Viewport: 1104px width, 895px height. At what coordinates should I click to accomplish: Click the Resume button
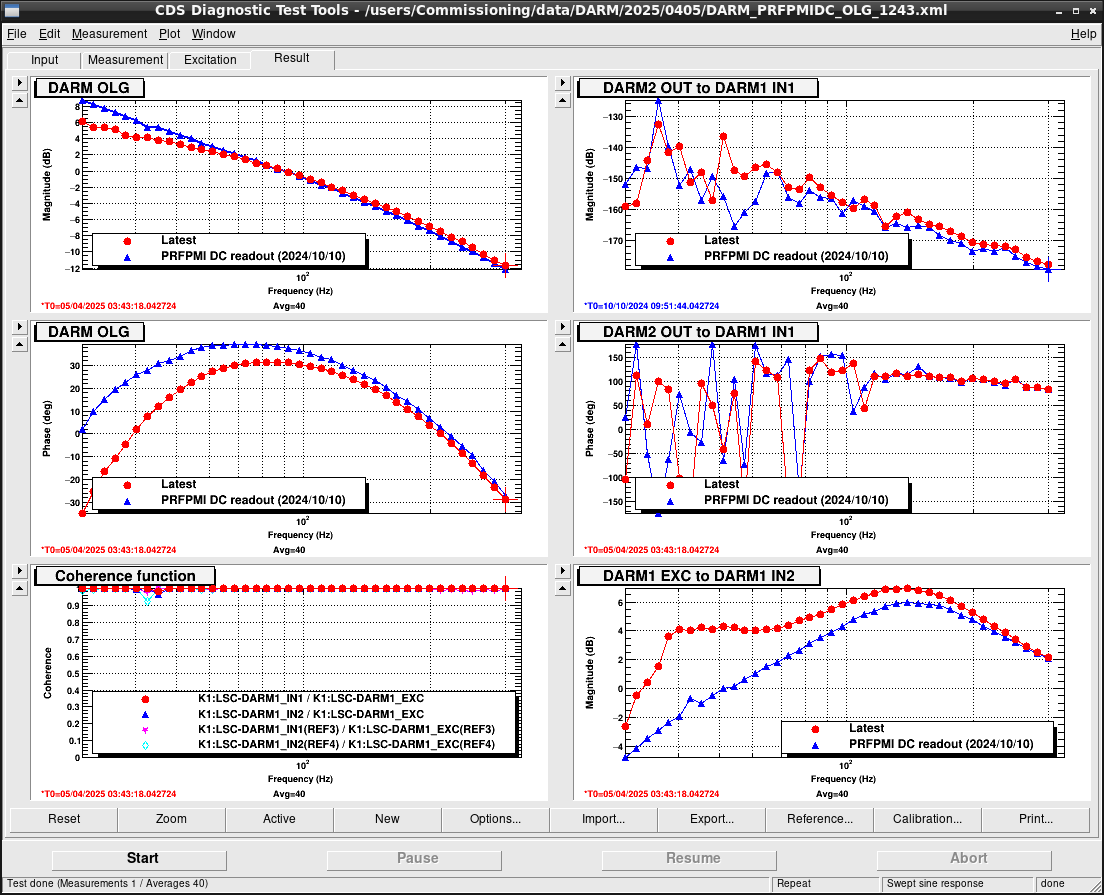[689, 859]
